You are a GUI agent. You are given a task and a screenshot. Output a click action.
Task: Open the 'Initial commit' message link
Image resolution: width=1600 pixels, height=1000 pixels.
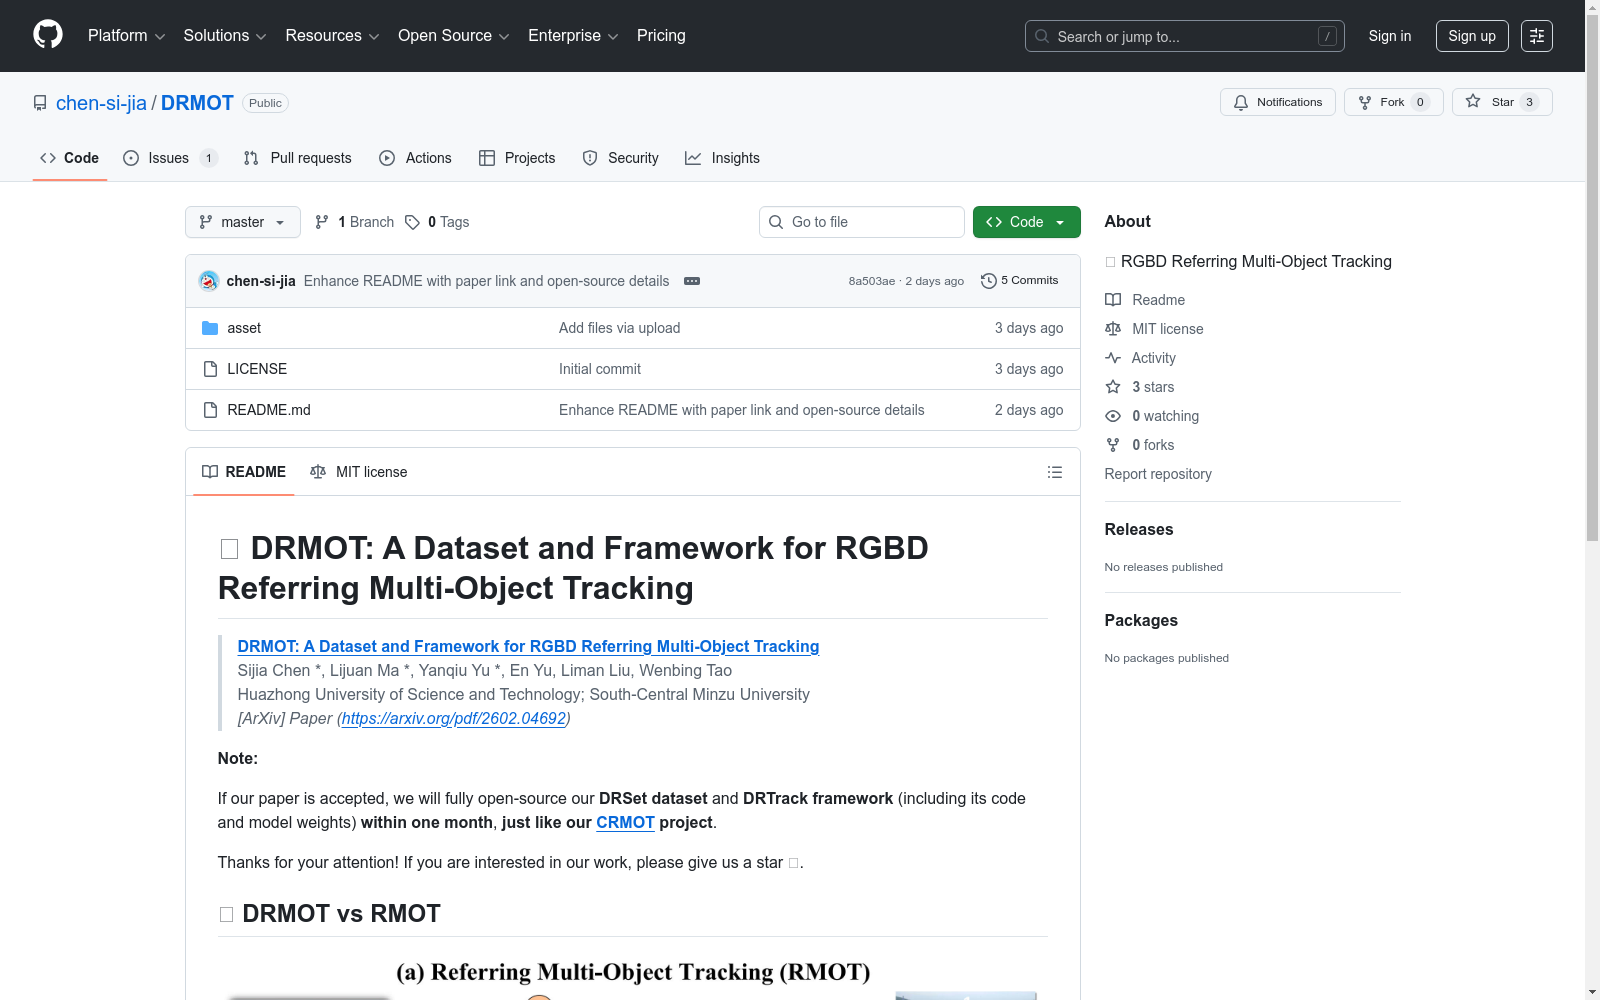pos(600,369)
